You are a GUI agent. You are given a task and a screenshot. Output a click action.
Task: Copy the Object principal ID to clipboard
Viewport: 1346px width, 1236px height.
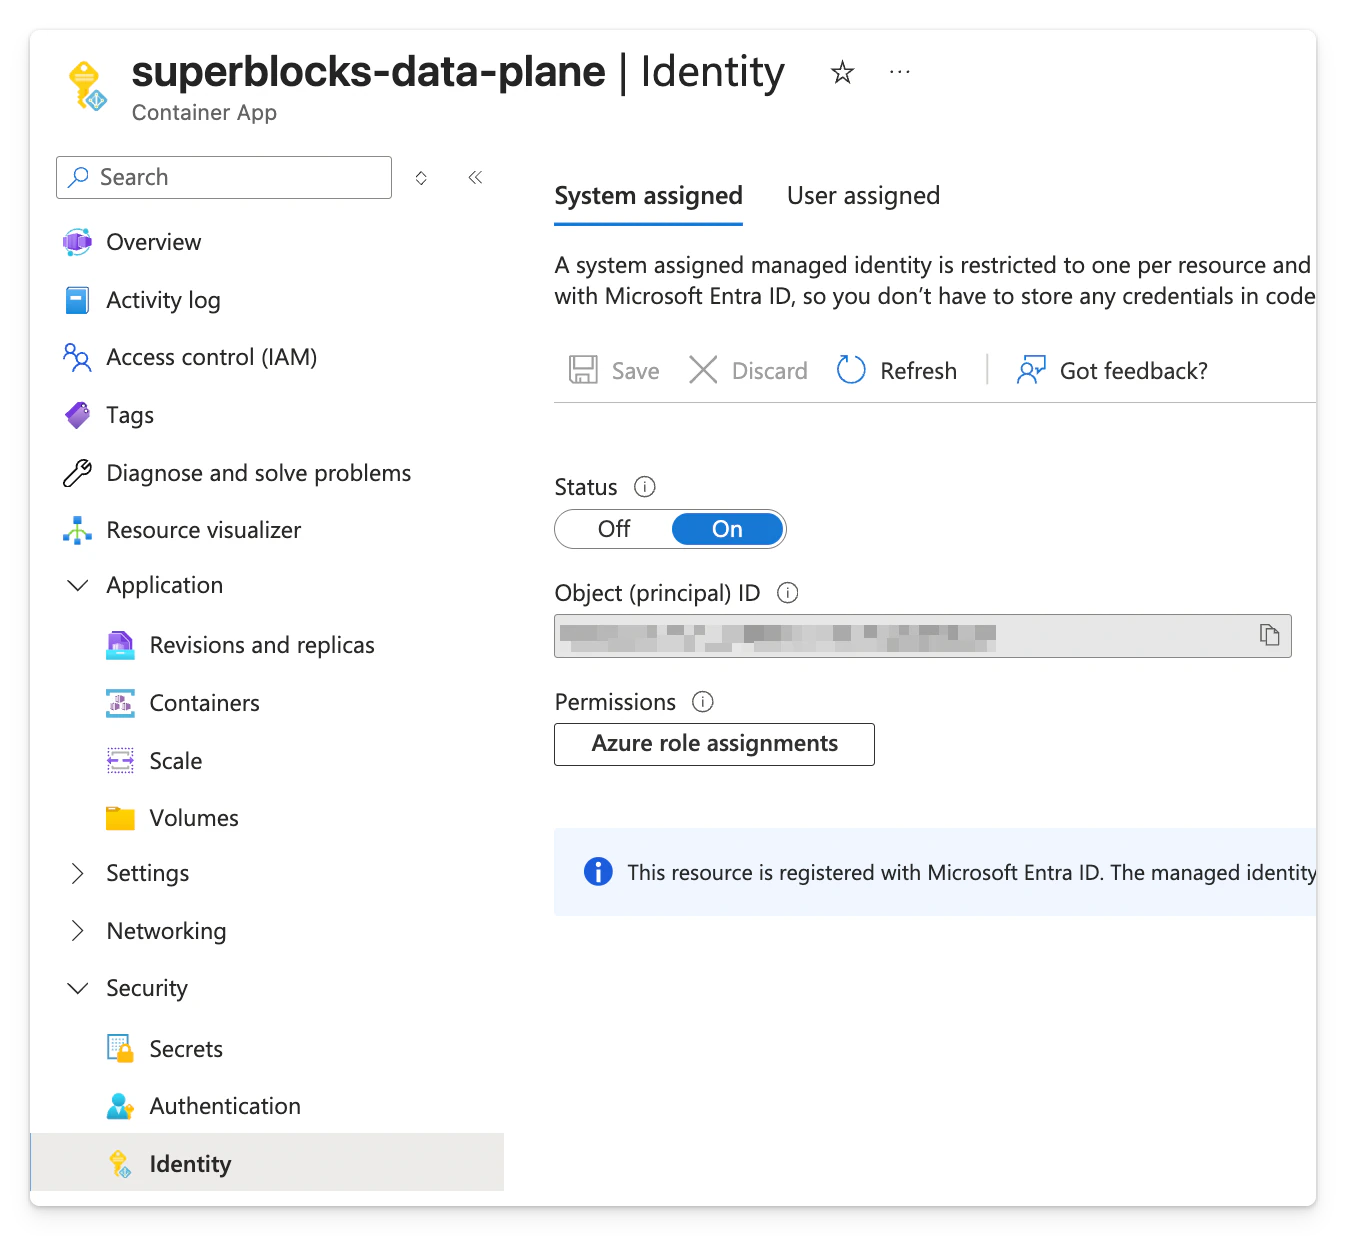point(1269,635)
